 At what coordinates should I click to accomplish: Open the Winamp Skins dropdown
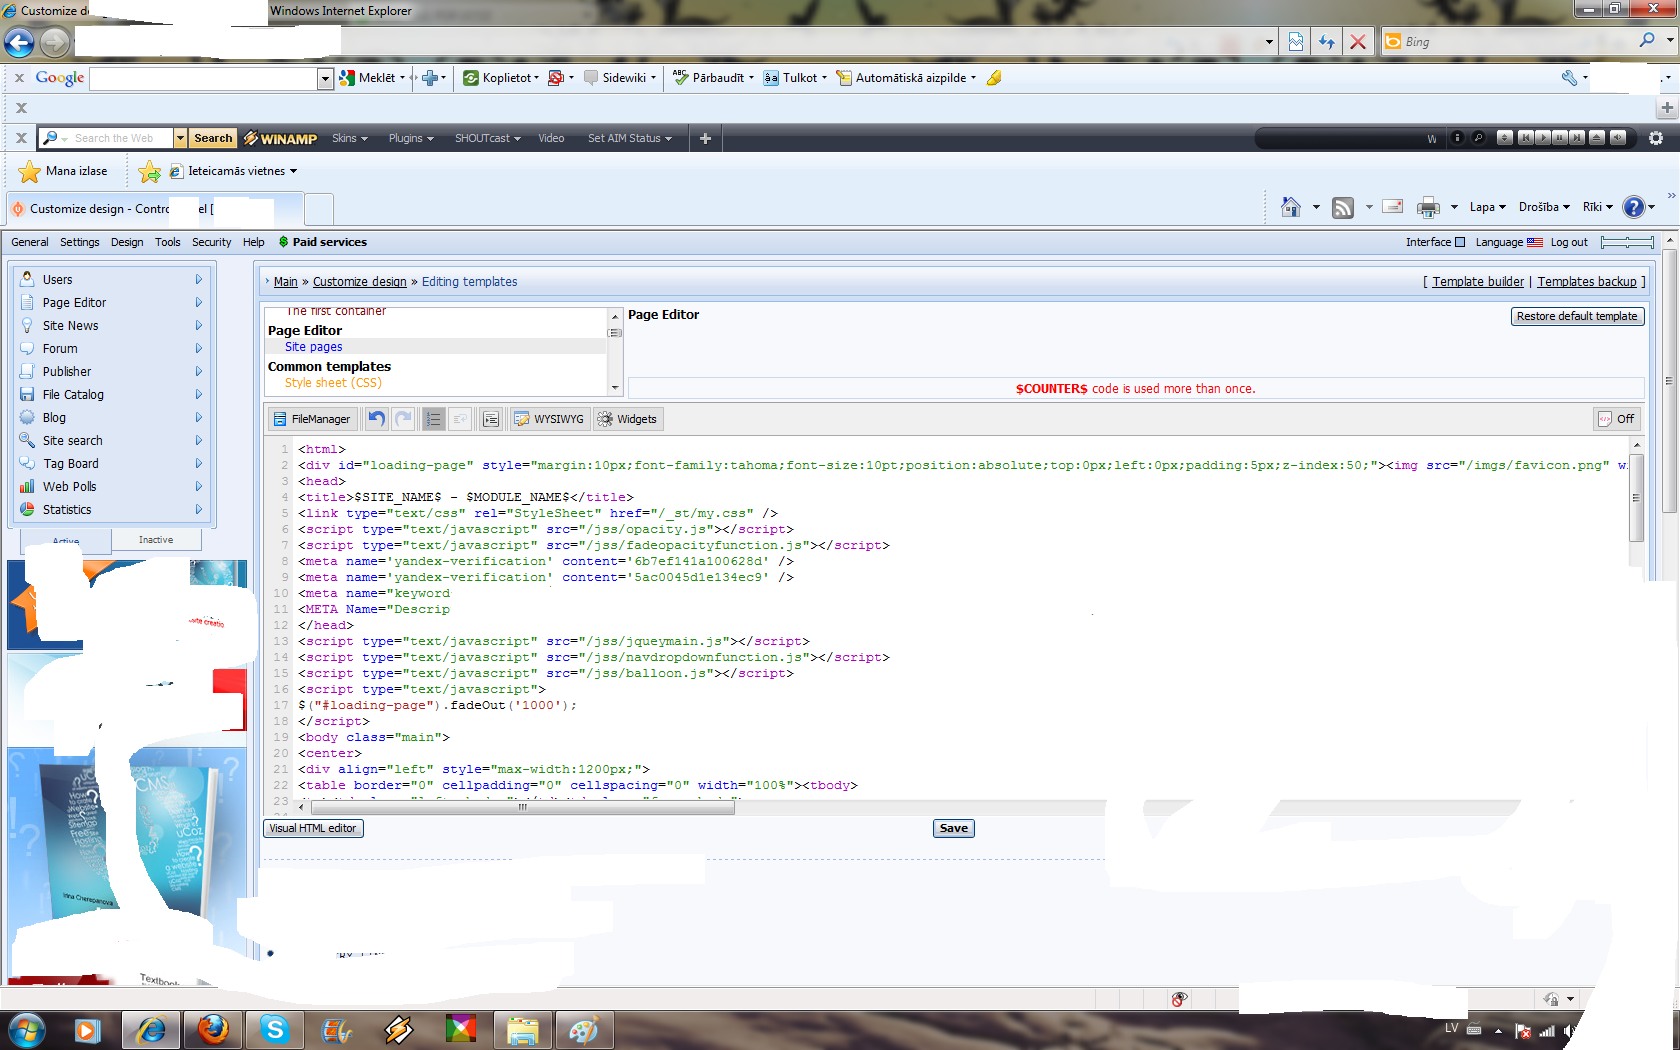[350, 138]
